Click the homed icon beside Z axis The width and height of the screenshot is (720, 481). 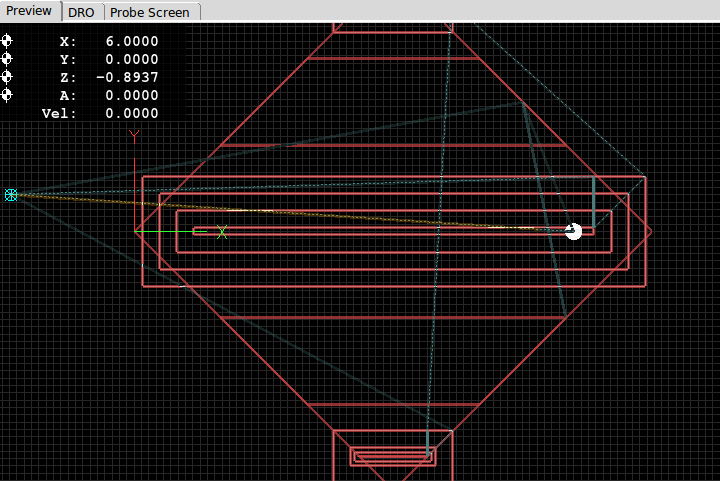7,77
